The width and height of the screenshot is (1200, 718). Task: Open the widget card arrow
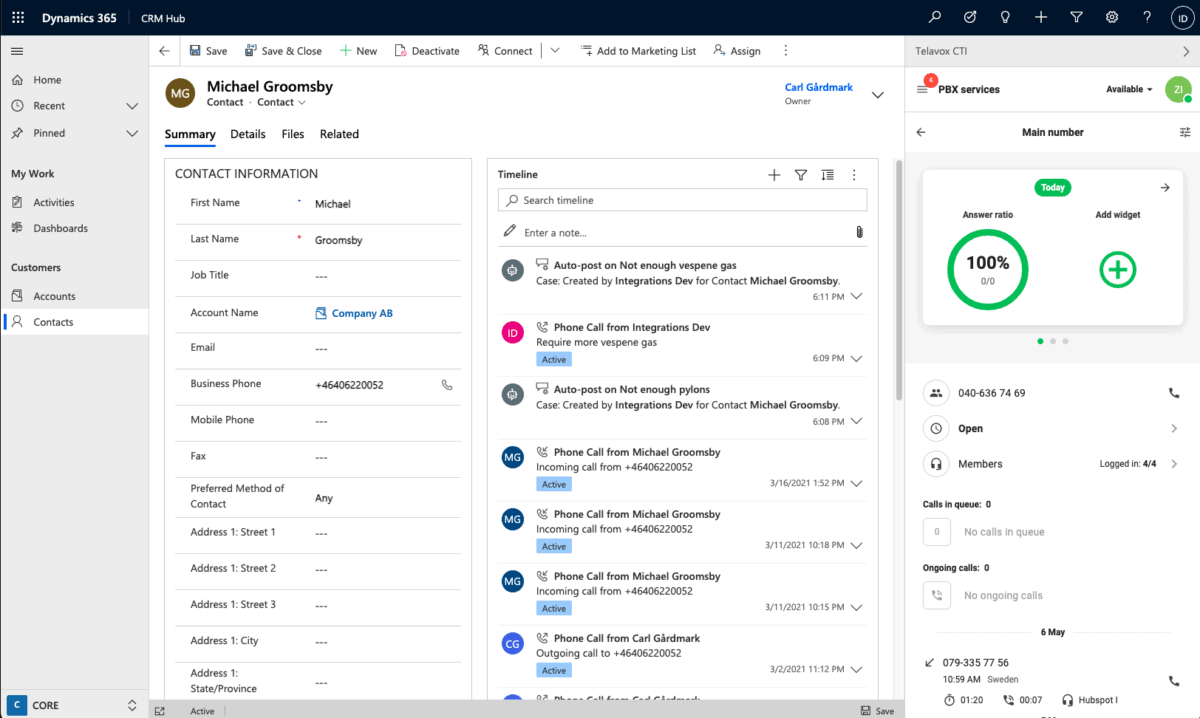(1165, 188)
